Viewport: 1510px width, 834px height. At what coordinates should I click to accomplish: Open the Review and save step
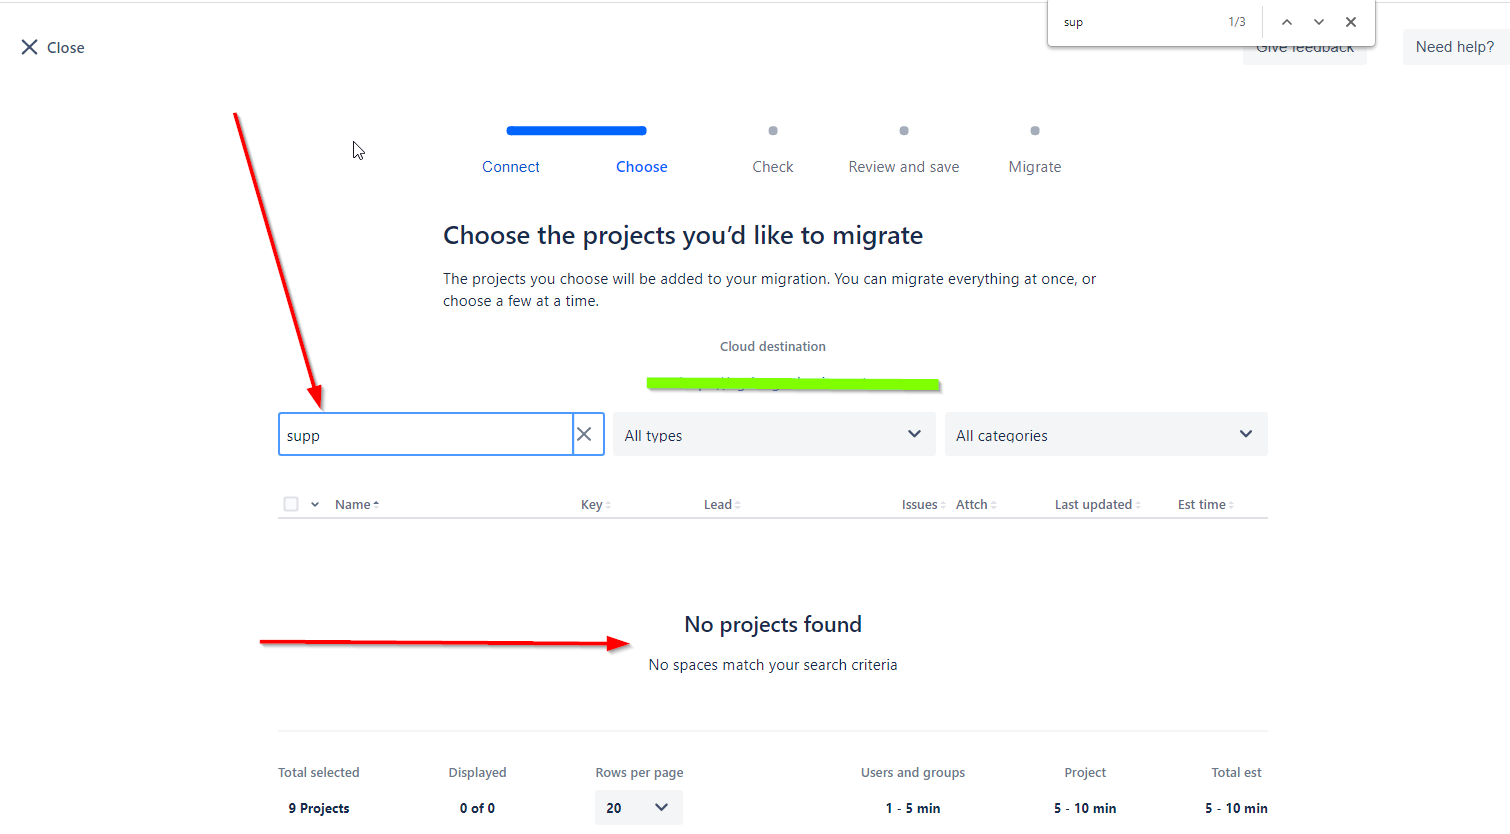click(904, 167)
